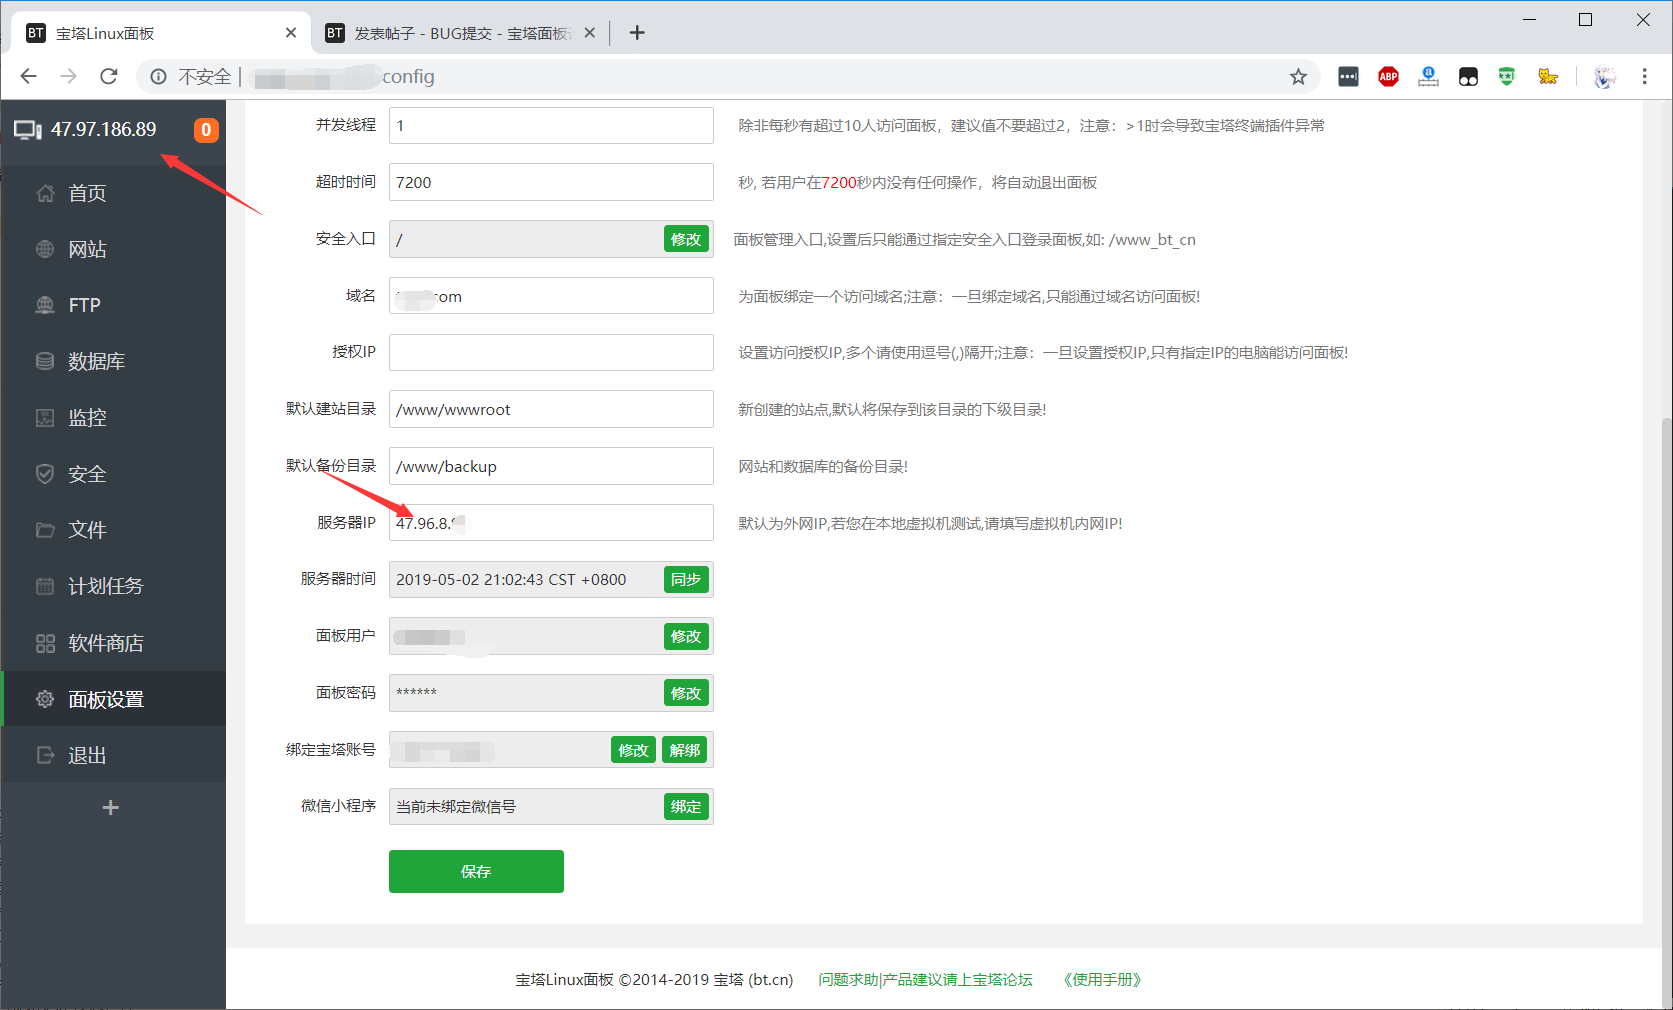1673x1010 pixels.
Task: Open 《使用手册》 link
Action: point(1102,979)
